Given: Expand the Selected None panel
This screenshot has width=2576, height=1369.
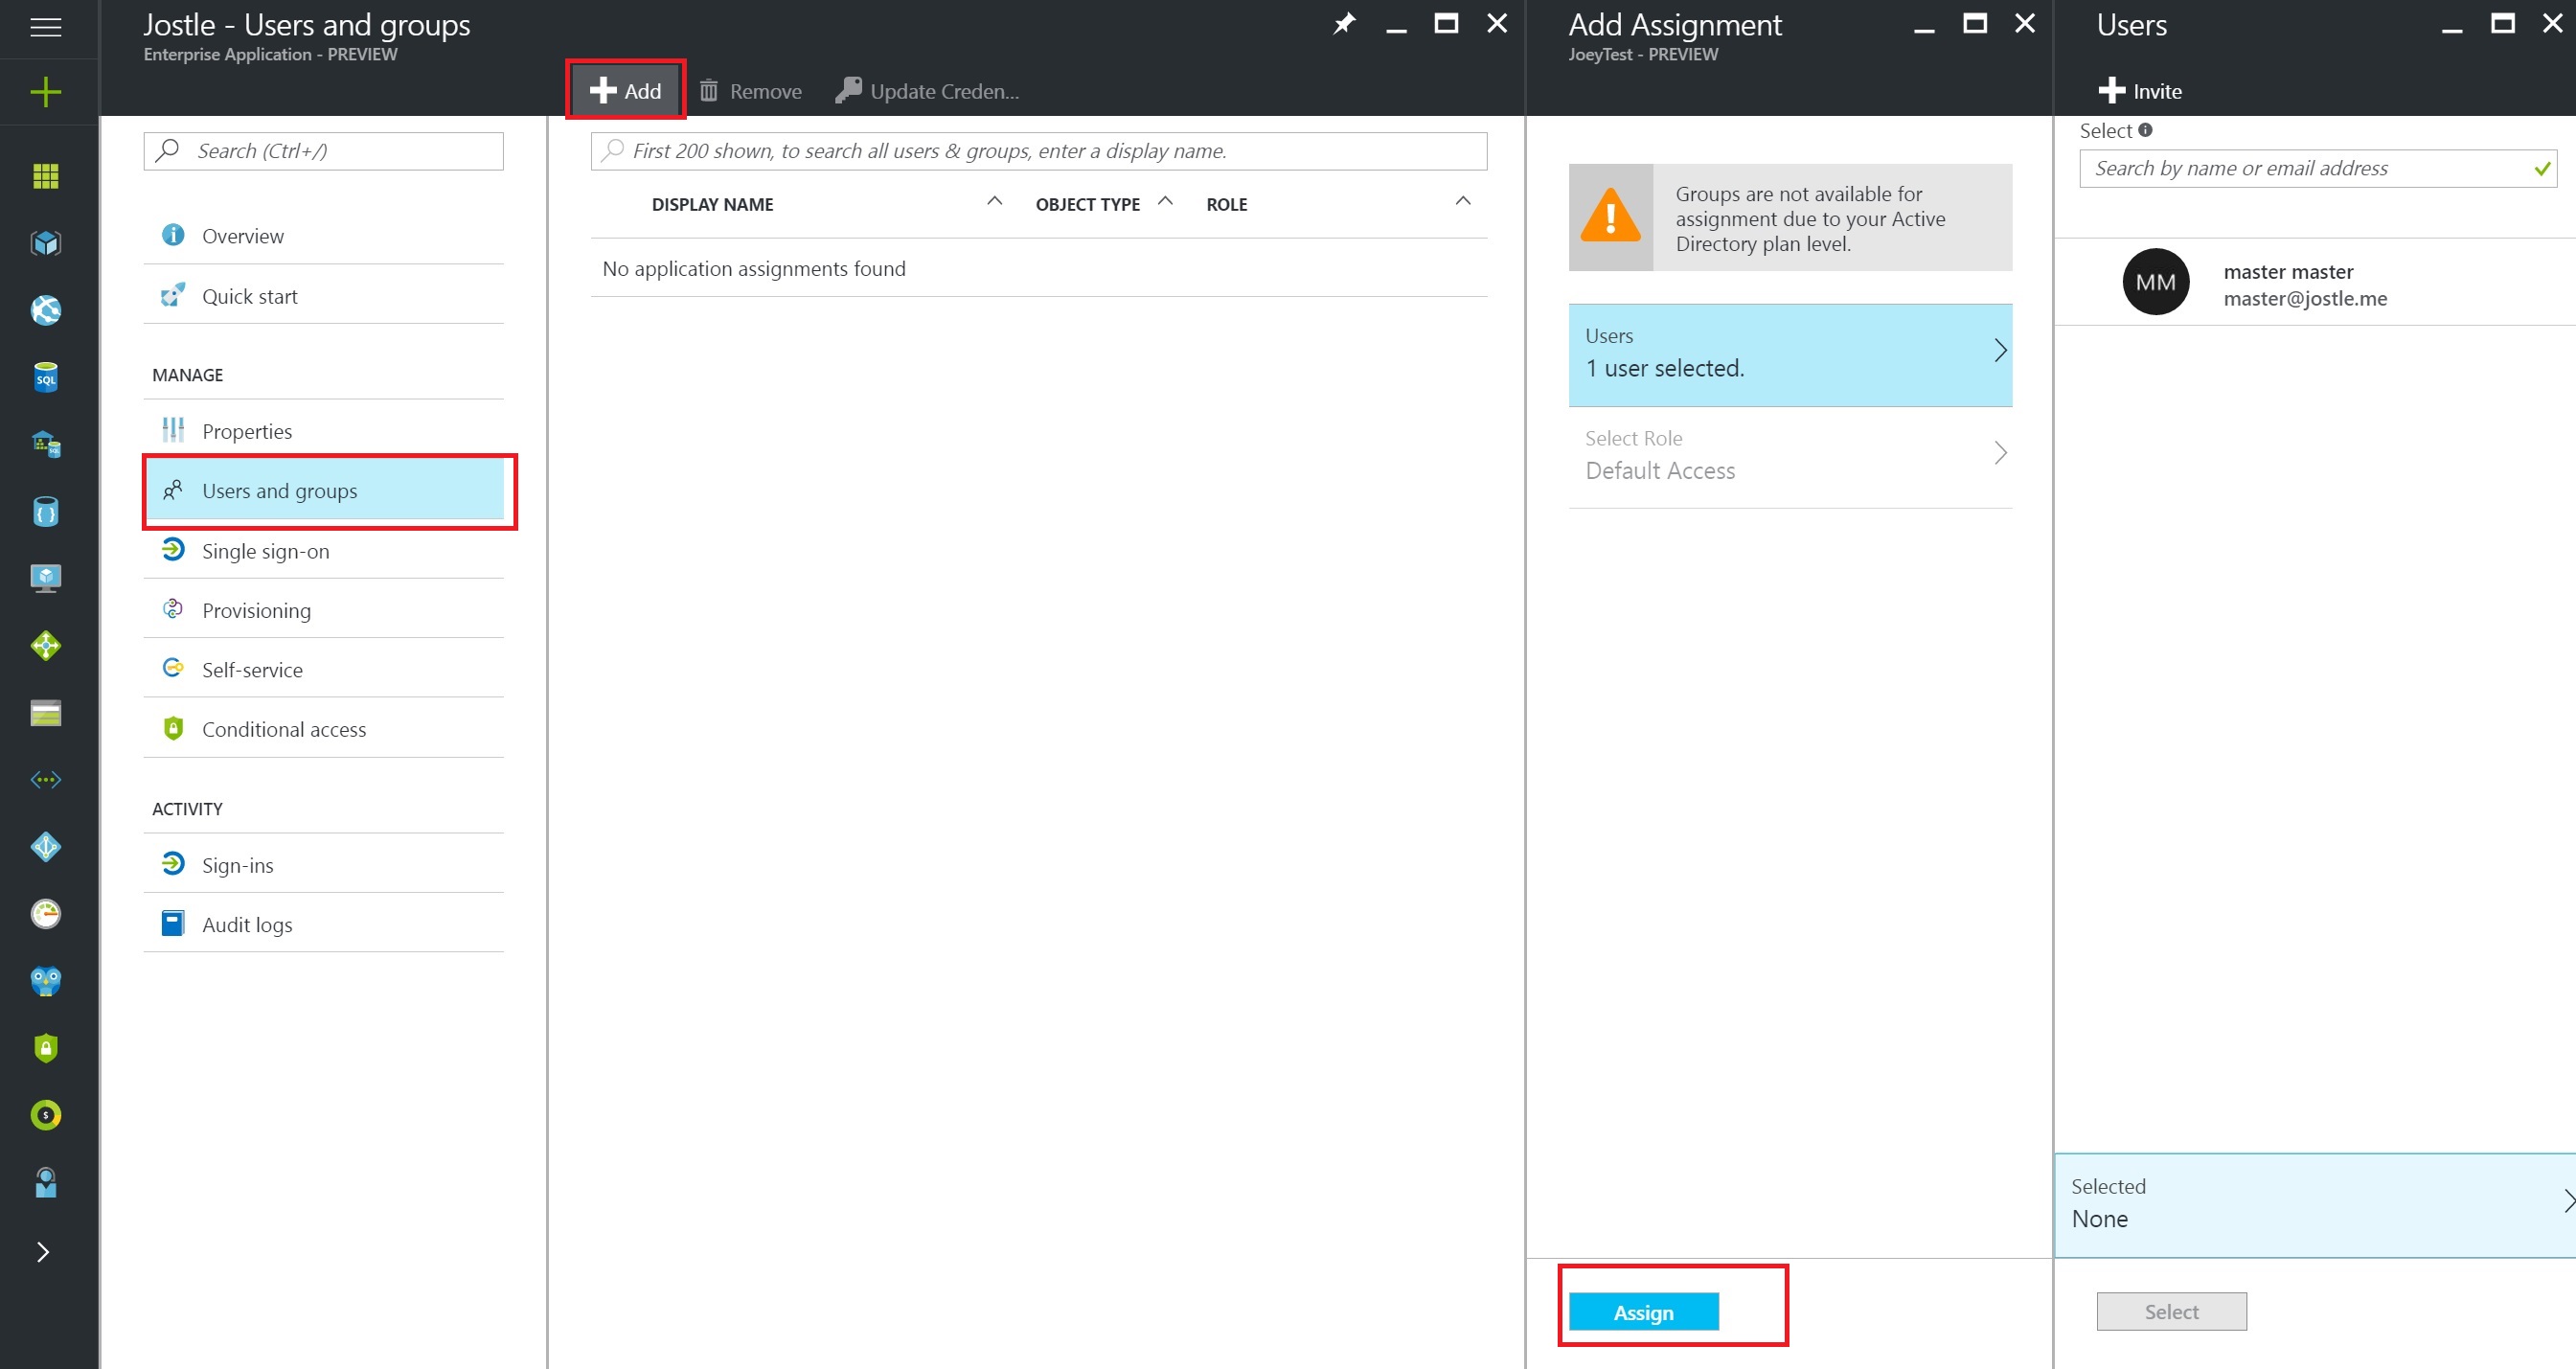Looking at the screenshot, I should point(2315,1205).
